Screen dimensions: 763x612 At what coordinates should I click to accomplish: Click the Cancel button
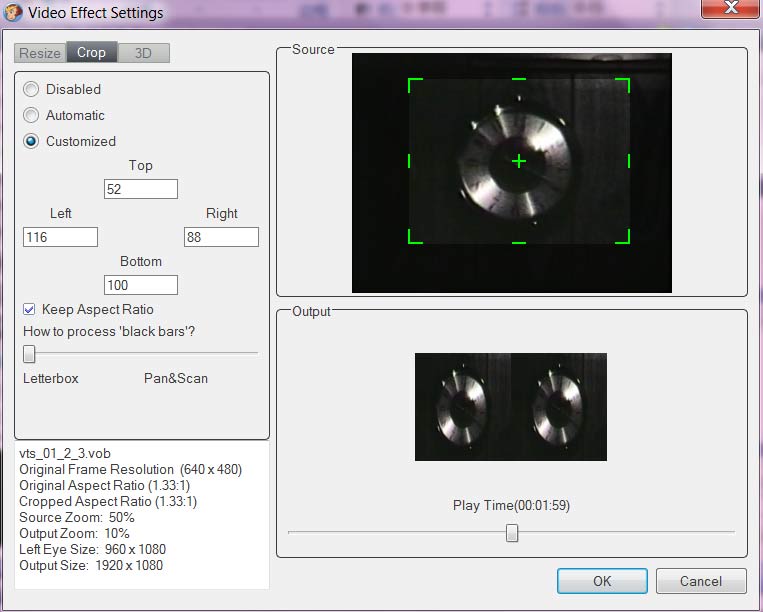pos(701,581)
